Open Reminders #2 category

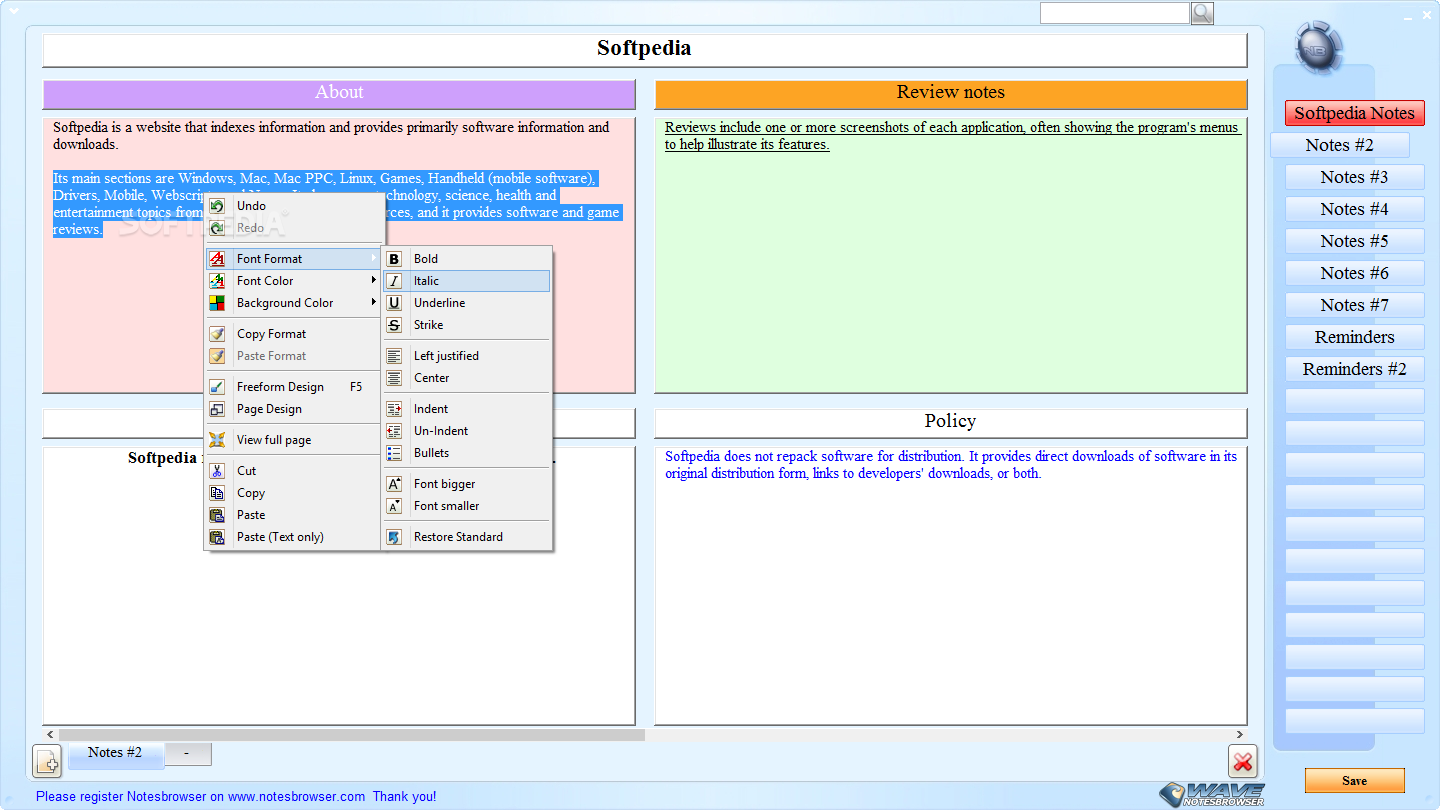point(1354,369)
